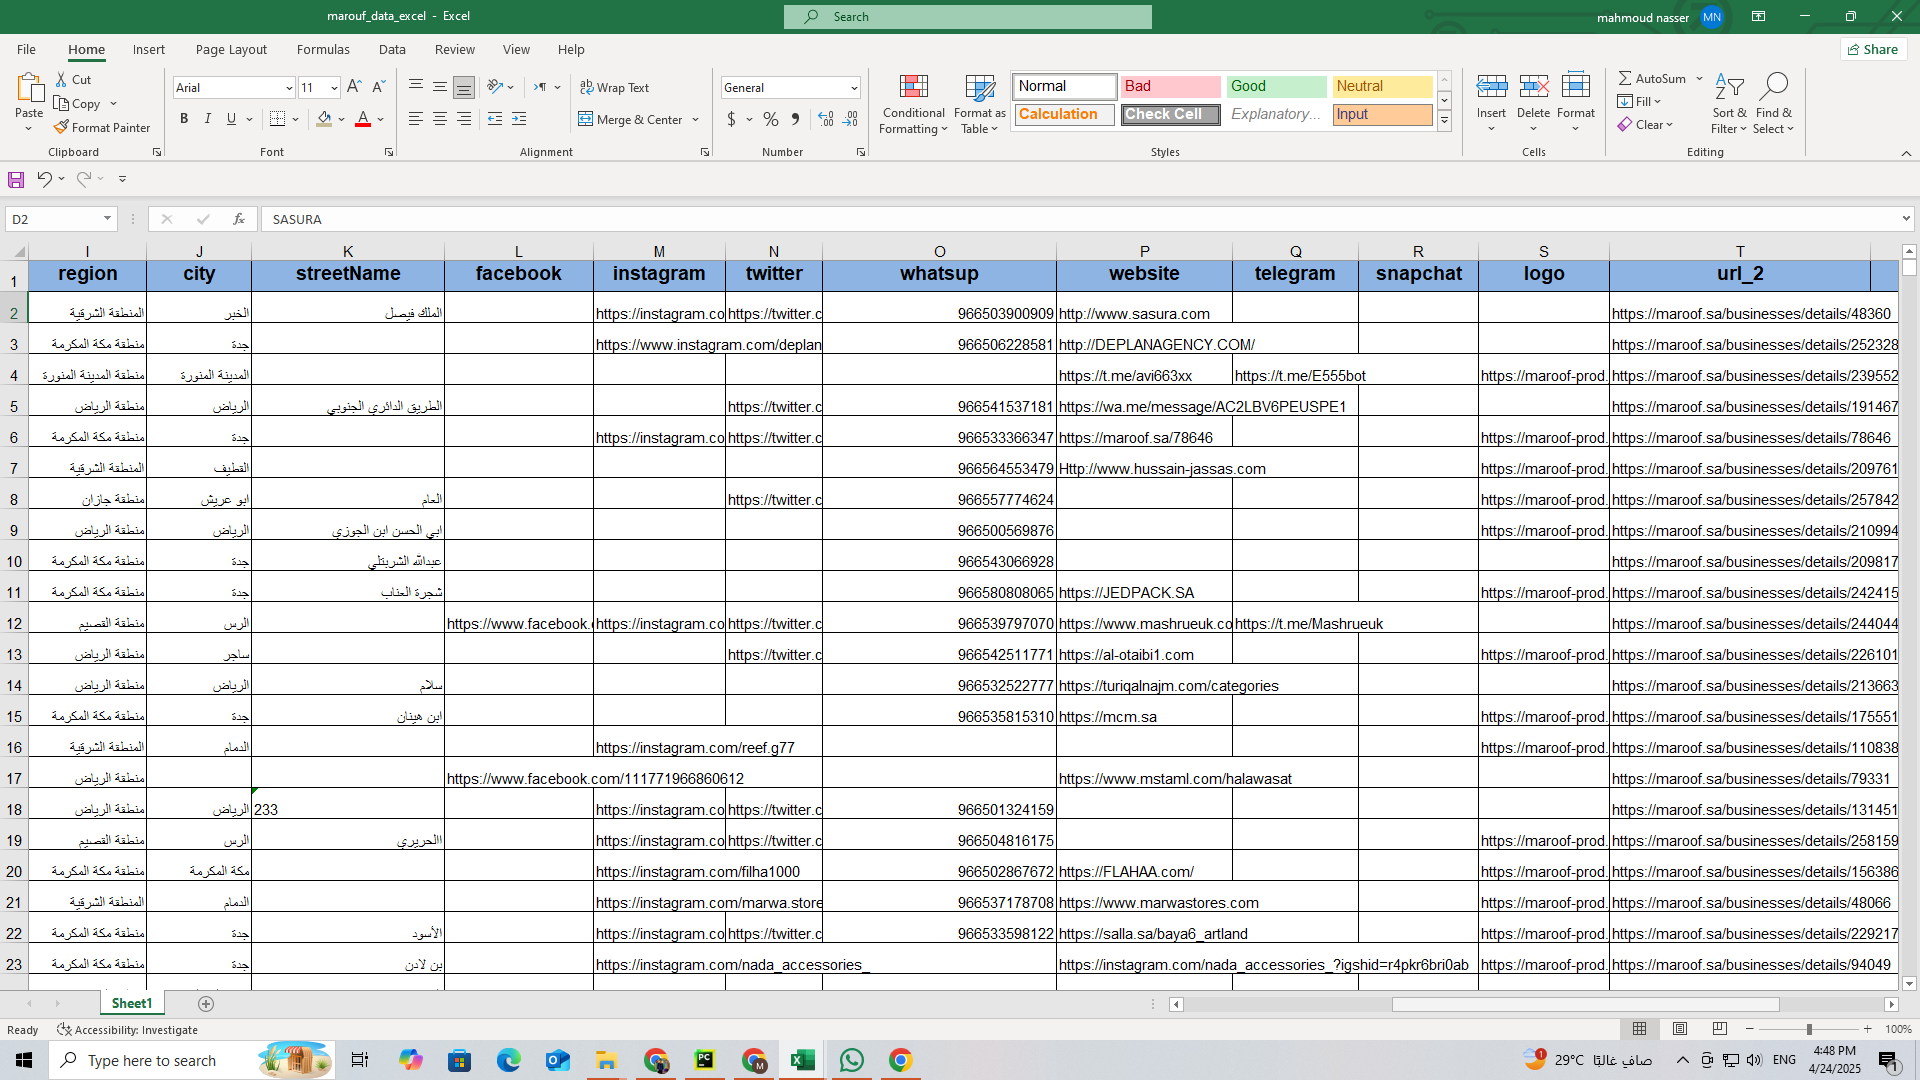Viewport: 1920px width, 1080px height.
Task: Toggle Bold formatting
Action: [x=184, y=119]
